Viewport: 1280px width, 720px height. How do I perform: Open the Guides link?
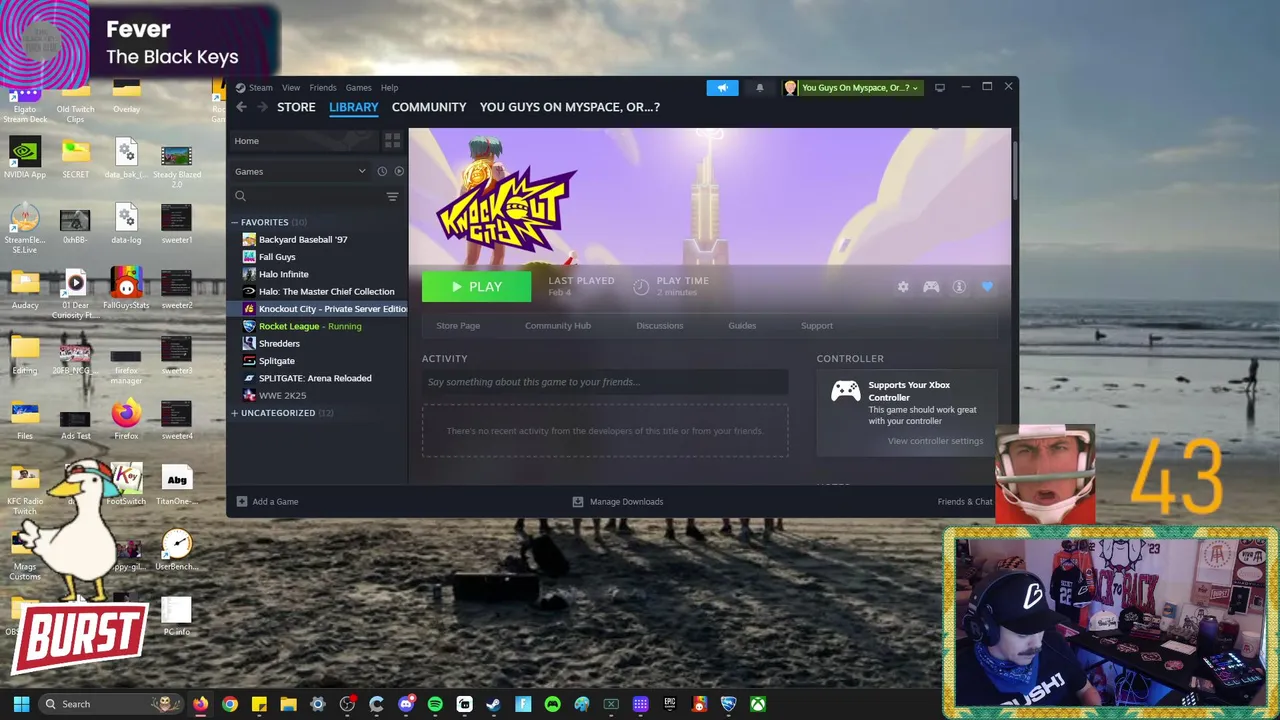pyautogui.click(x=742, y=326)
